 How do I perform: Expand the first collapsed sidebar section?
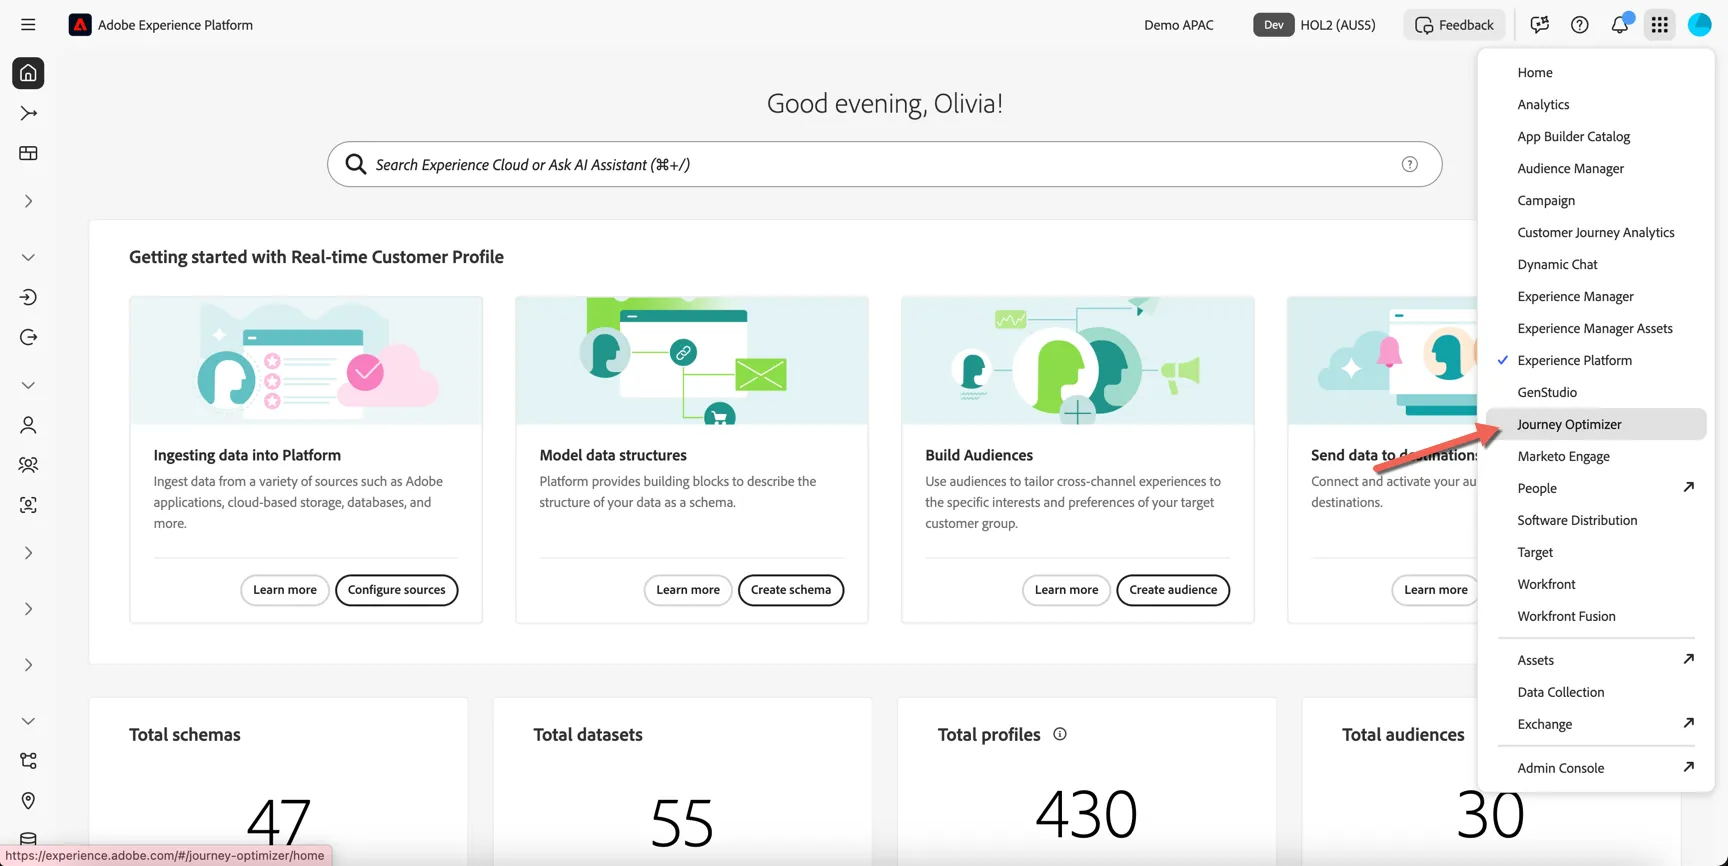click(x=28, y=201)
